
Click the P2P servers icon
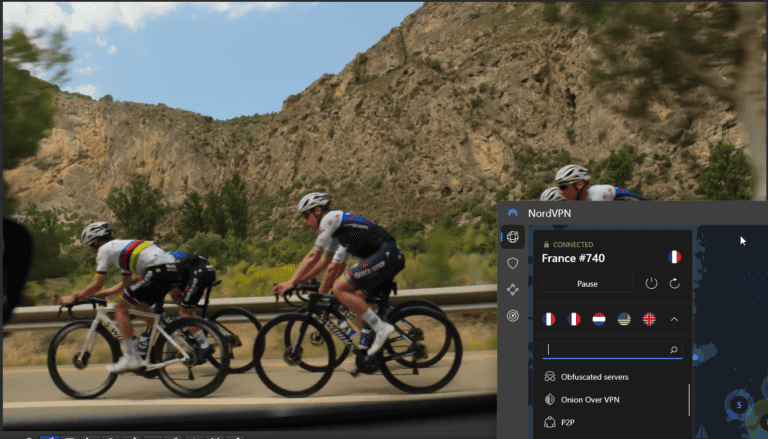[550, 422]
